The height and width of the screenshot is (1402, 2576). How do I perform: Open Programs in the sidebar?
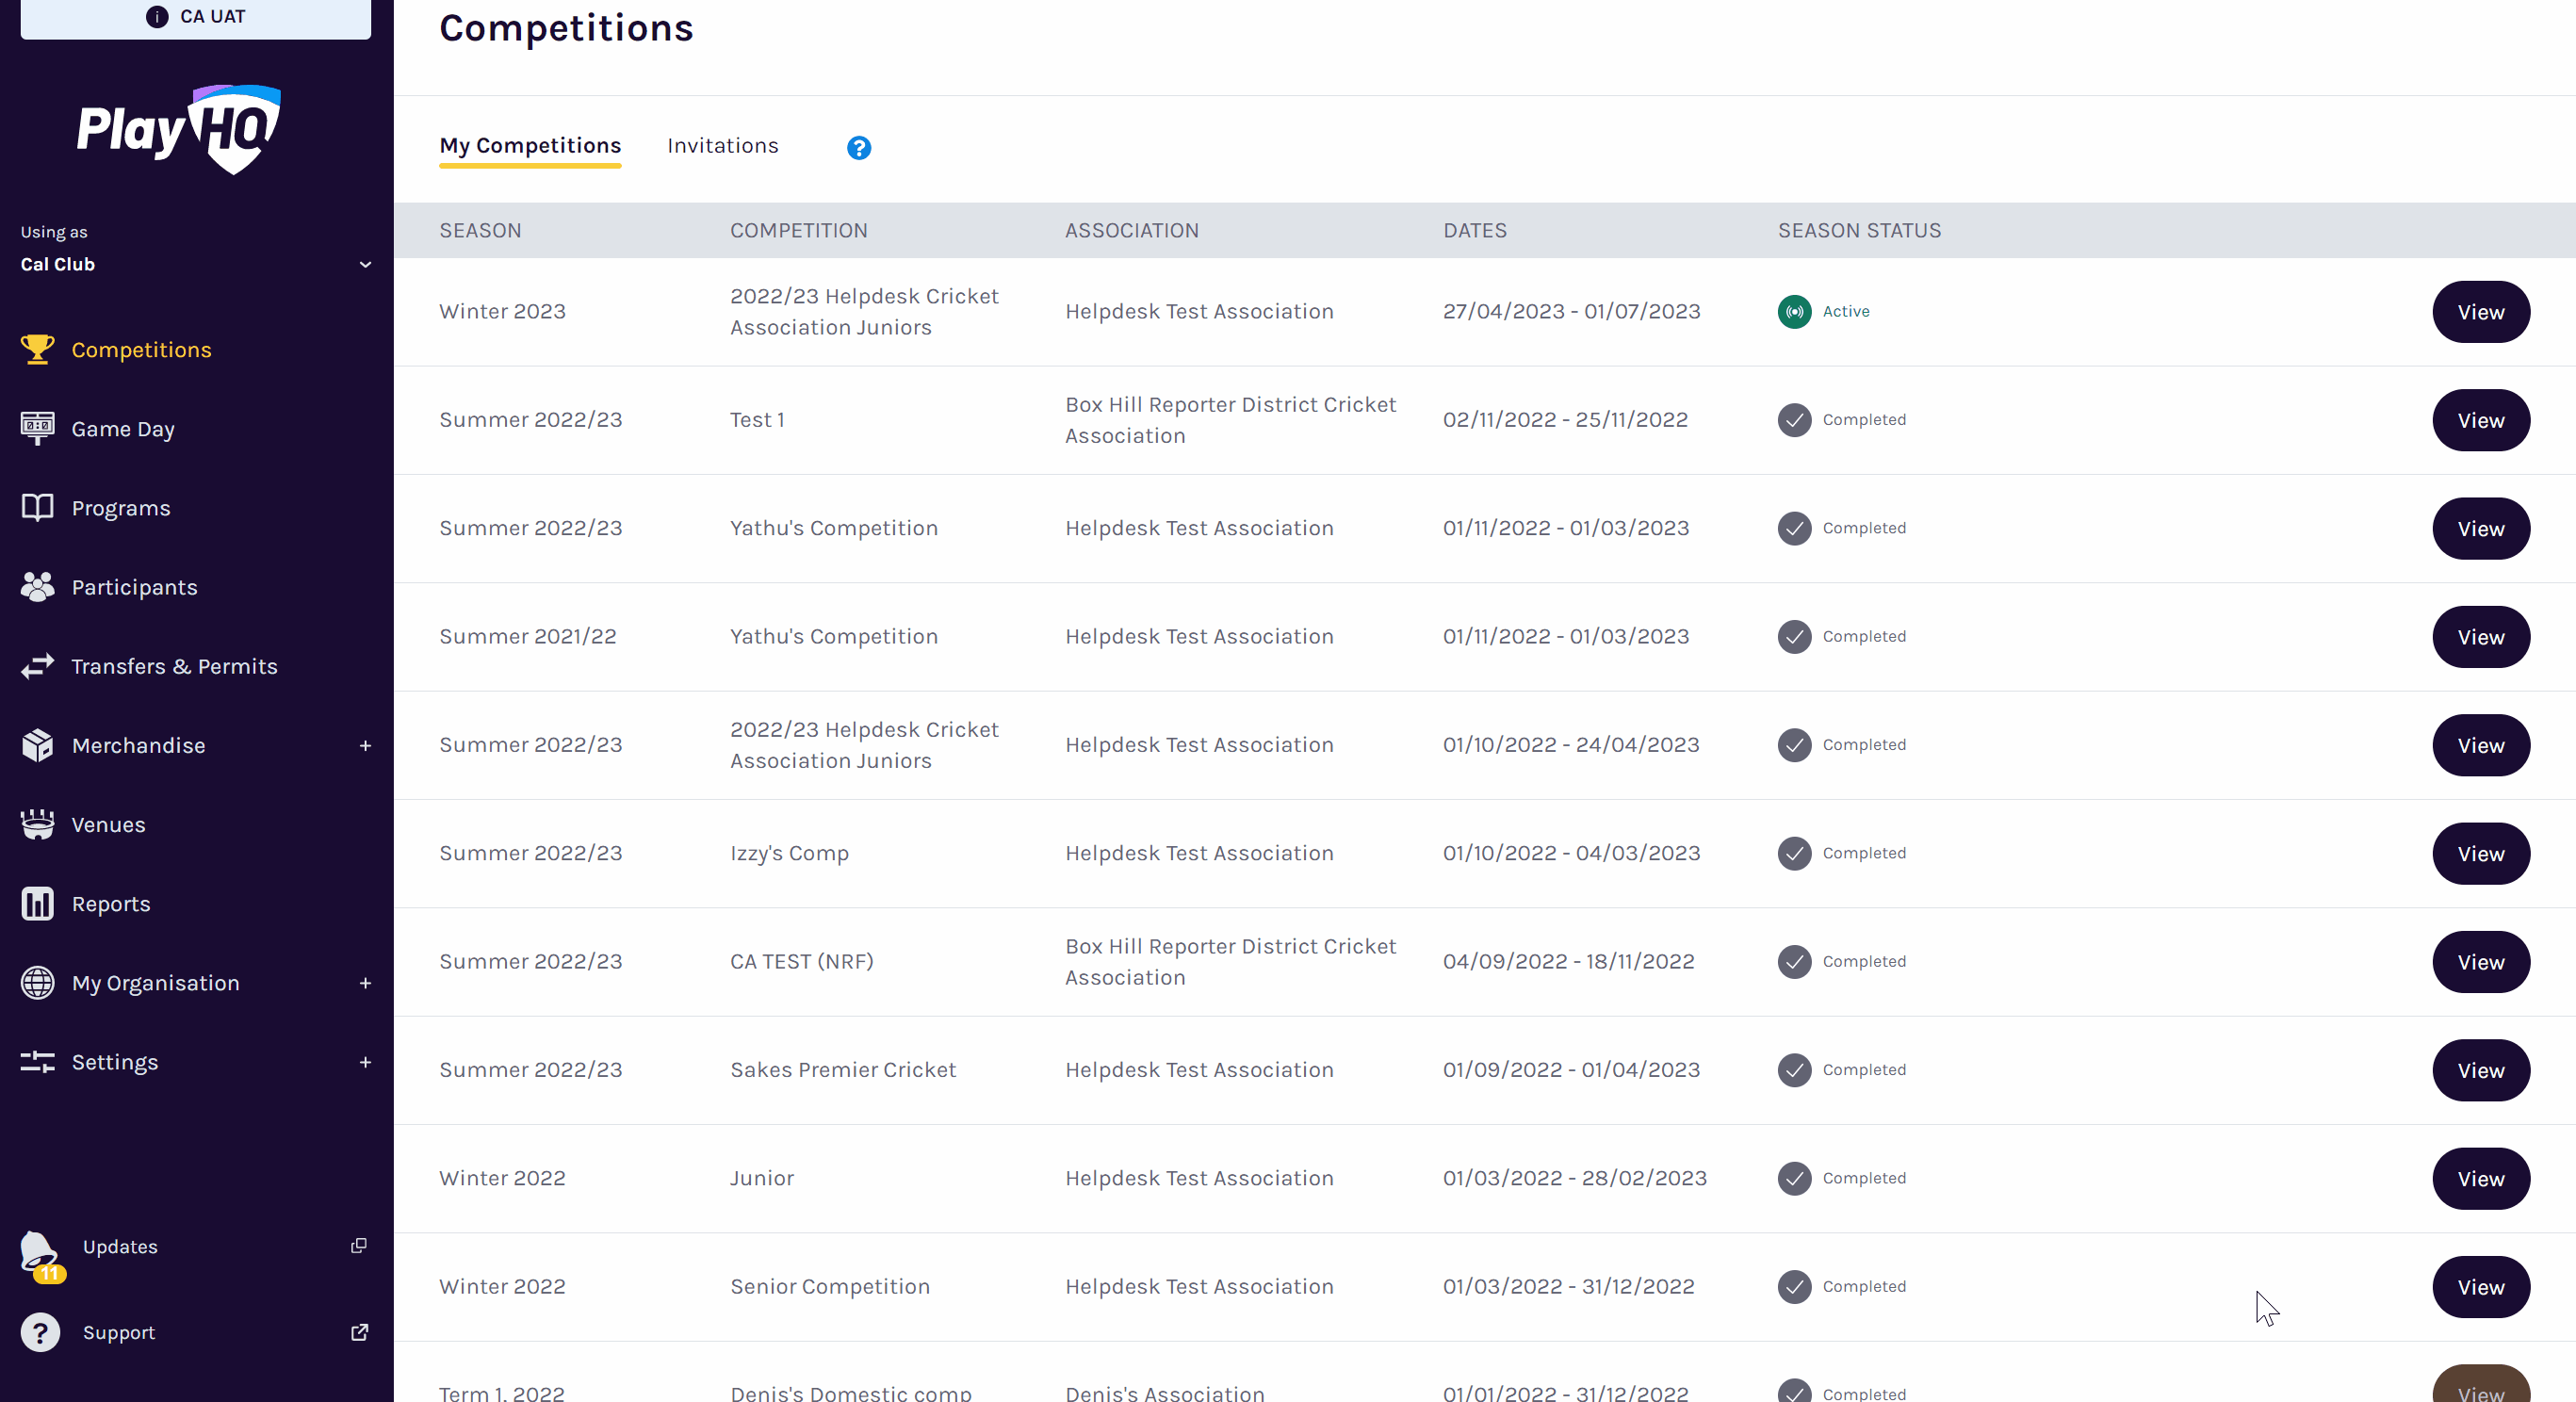121,508
